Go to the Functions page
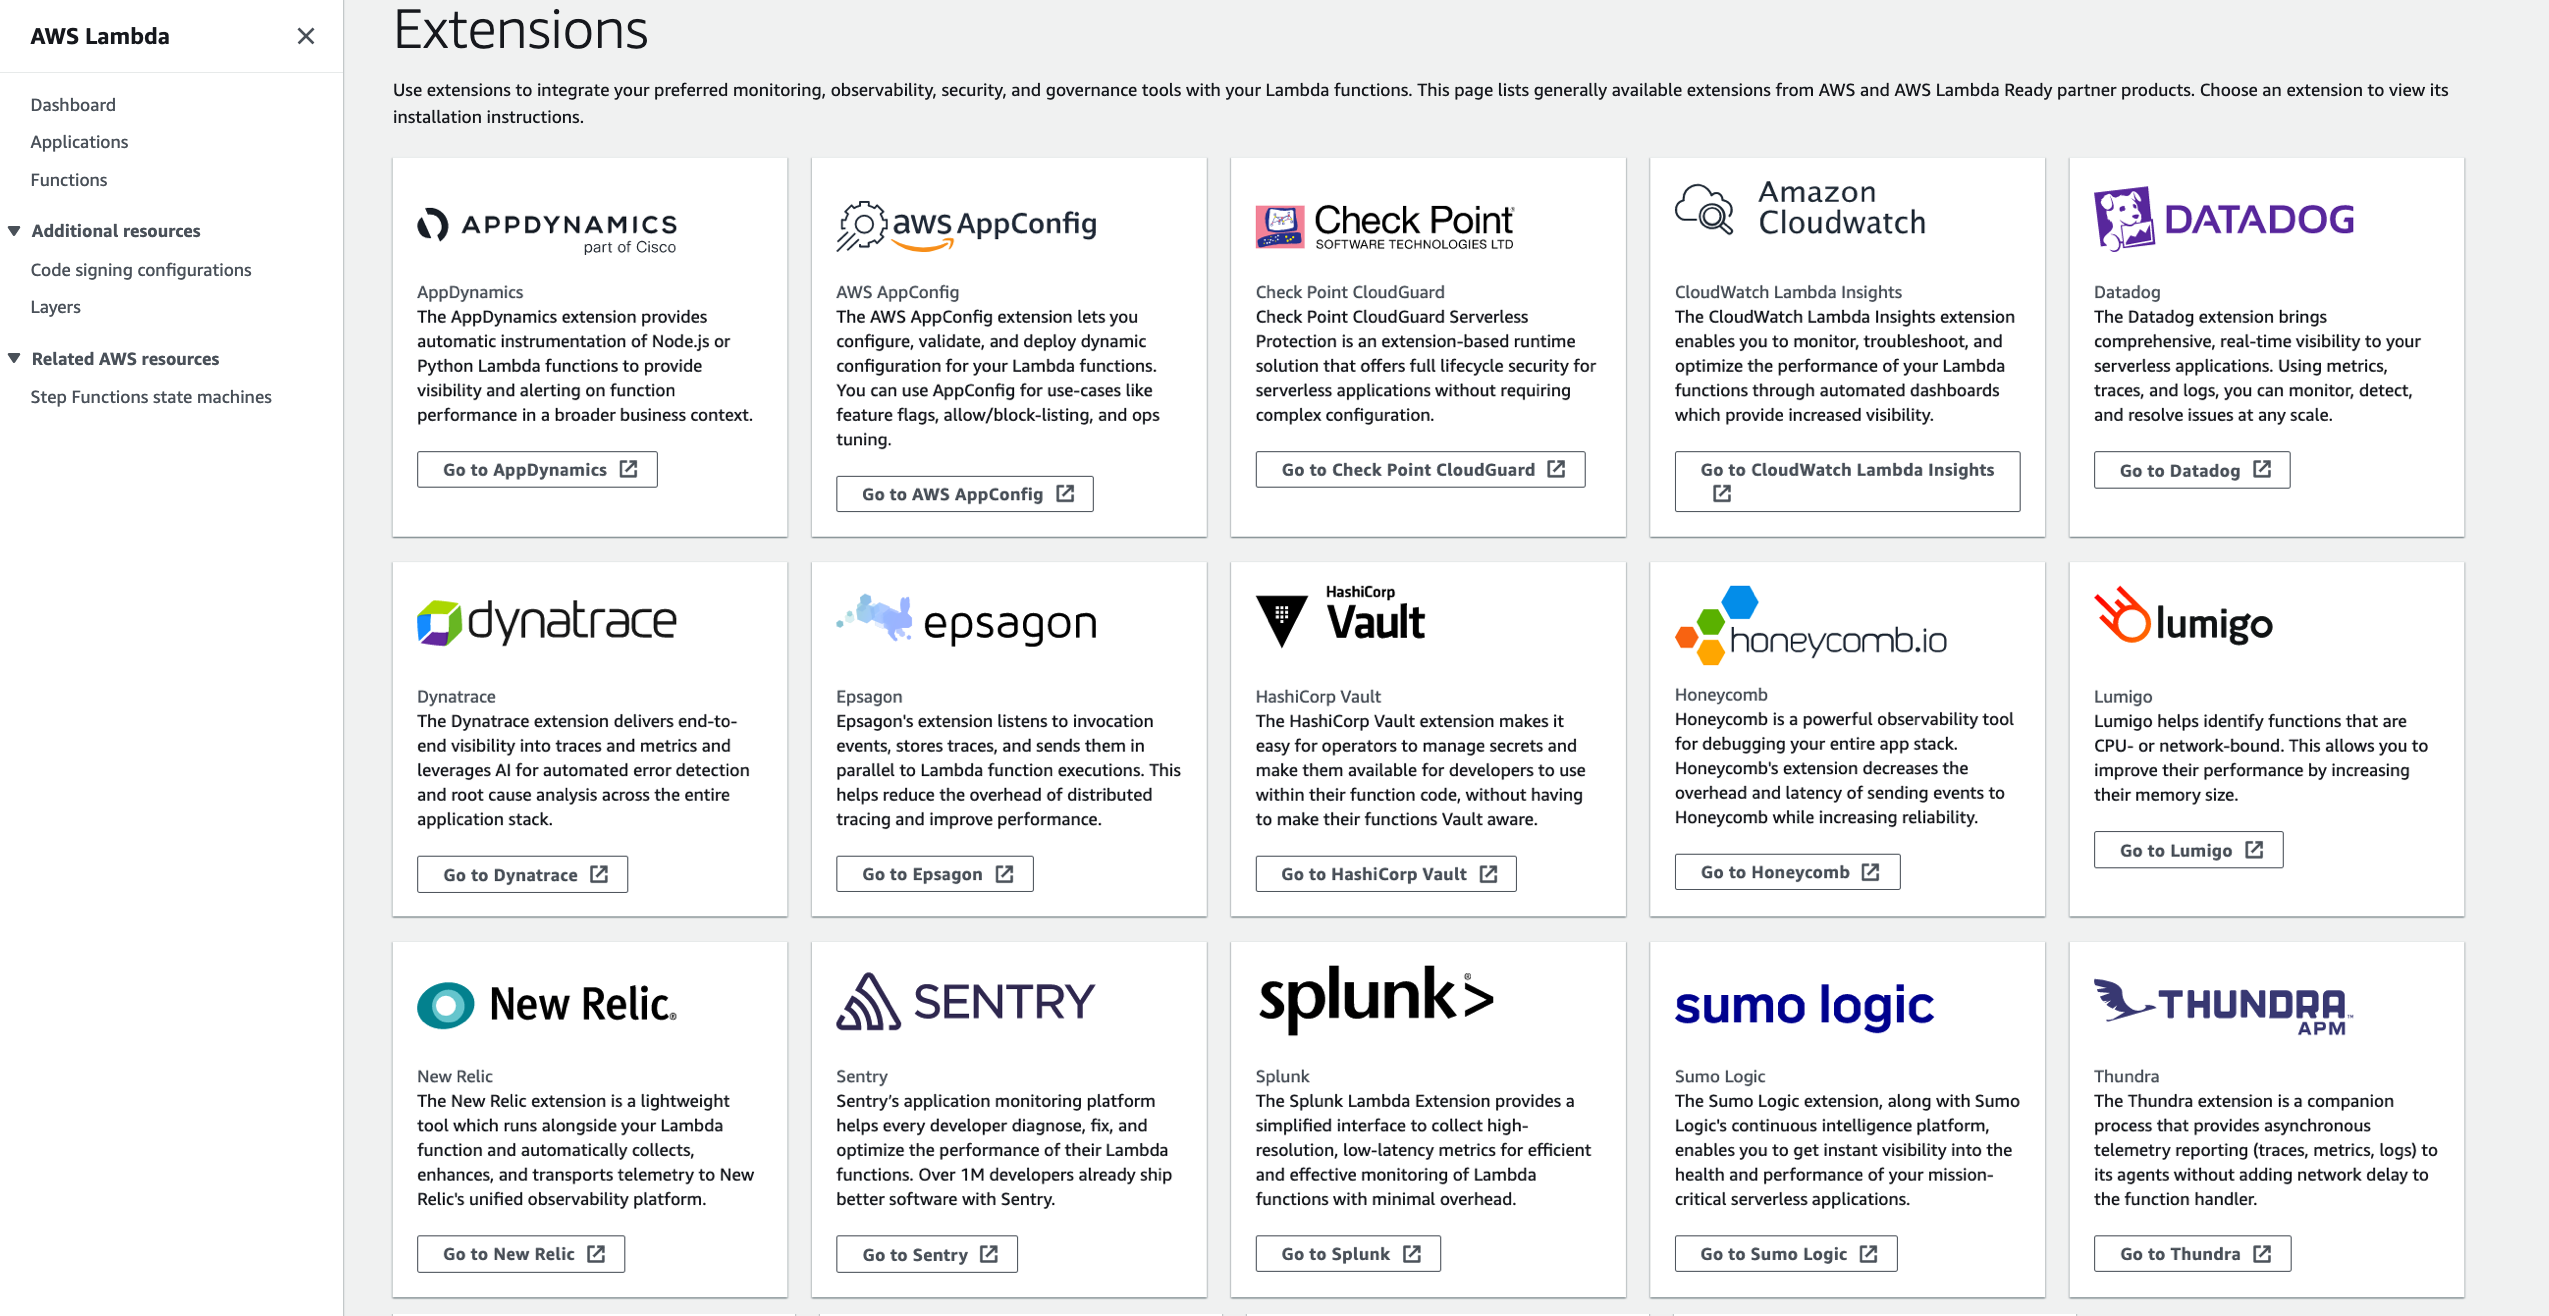This screenshot has width=2549, height=1316. pos(68,180)
